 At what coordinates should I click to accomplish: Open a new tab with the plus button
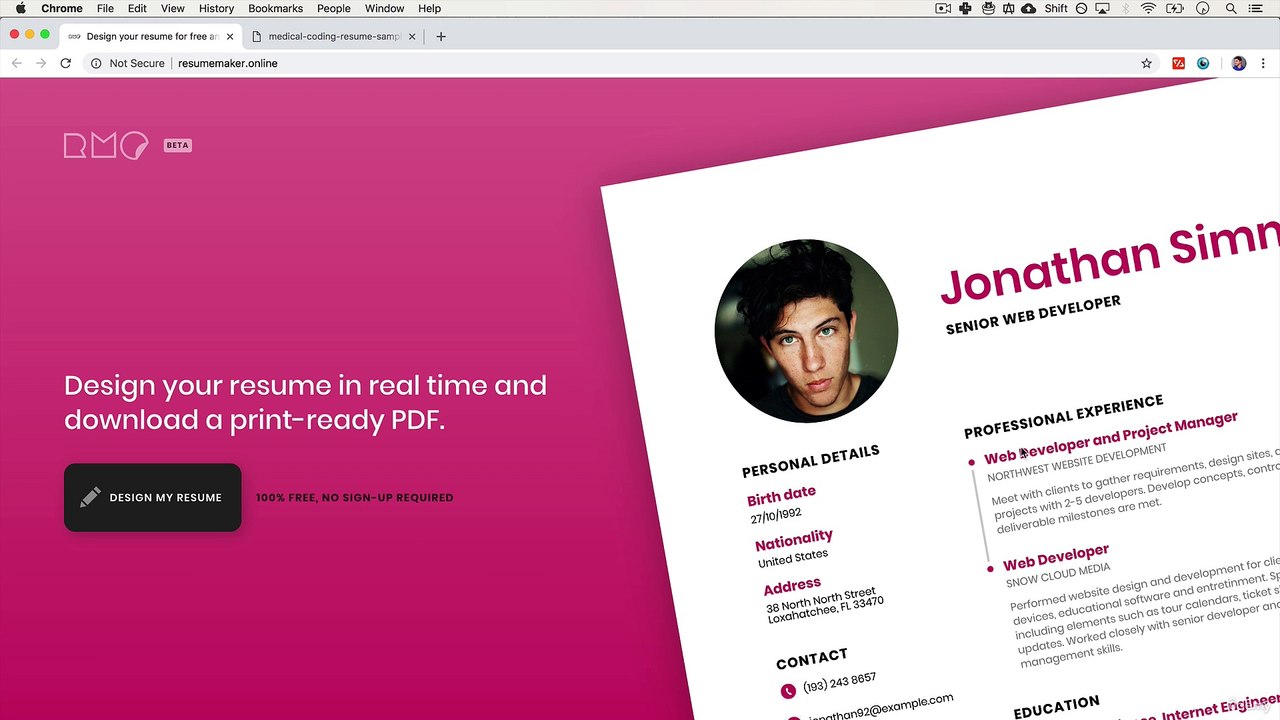(x=441, y=37)
